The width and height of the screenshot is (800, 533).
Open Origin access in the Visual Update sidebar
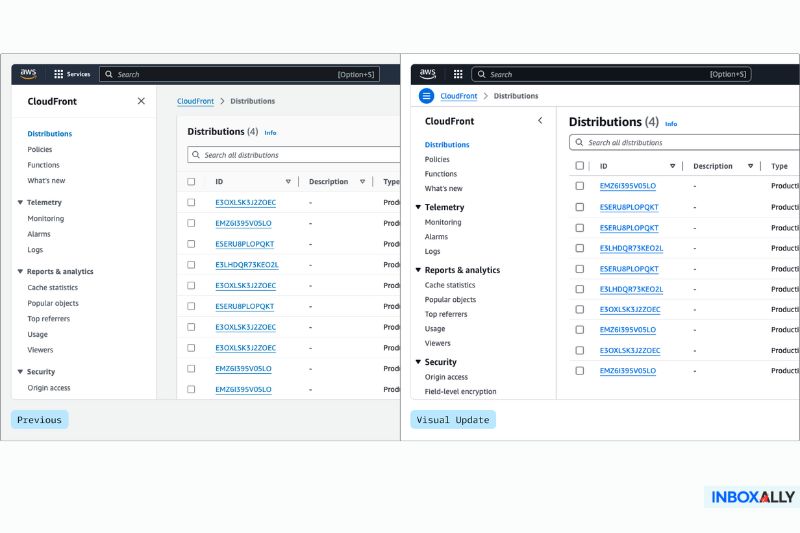pos(446,377)
